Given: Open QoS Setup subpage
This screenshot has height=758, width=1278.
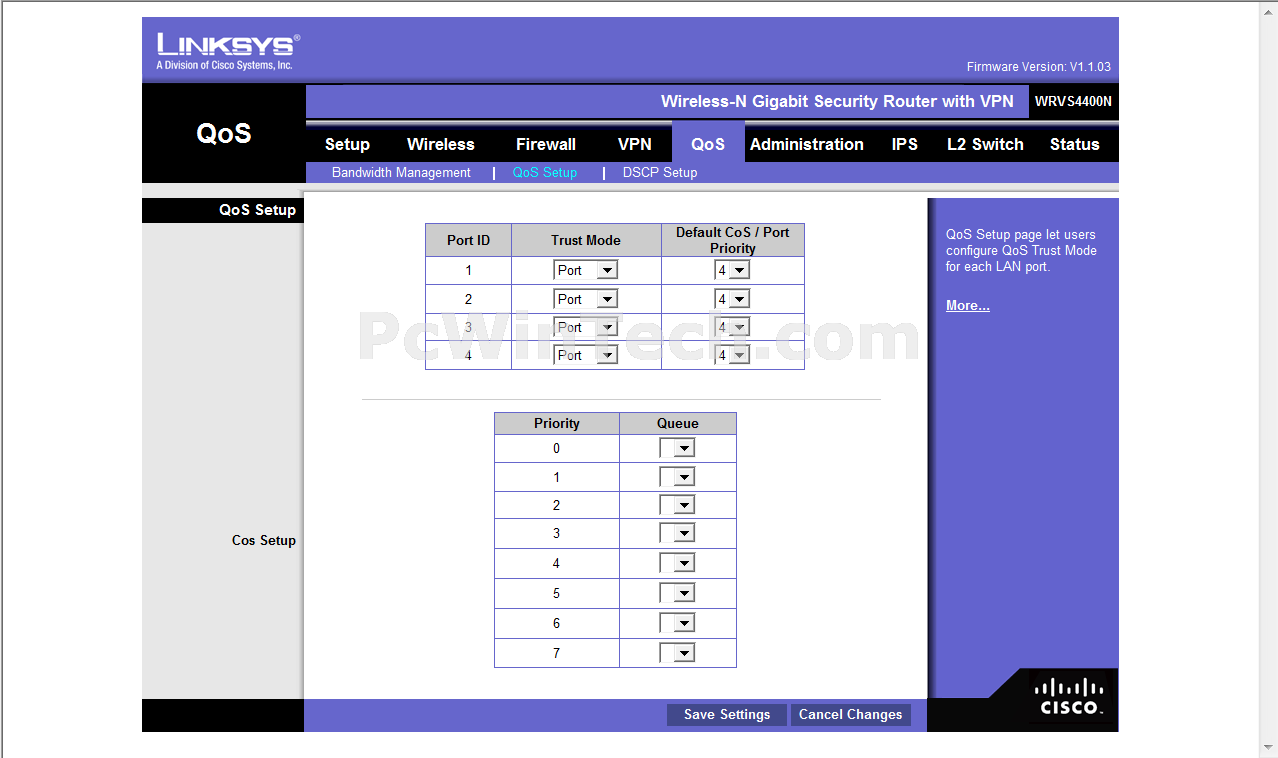Looking at the screenshot, I should tap(545, 172).
